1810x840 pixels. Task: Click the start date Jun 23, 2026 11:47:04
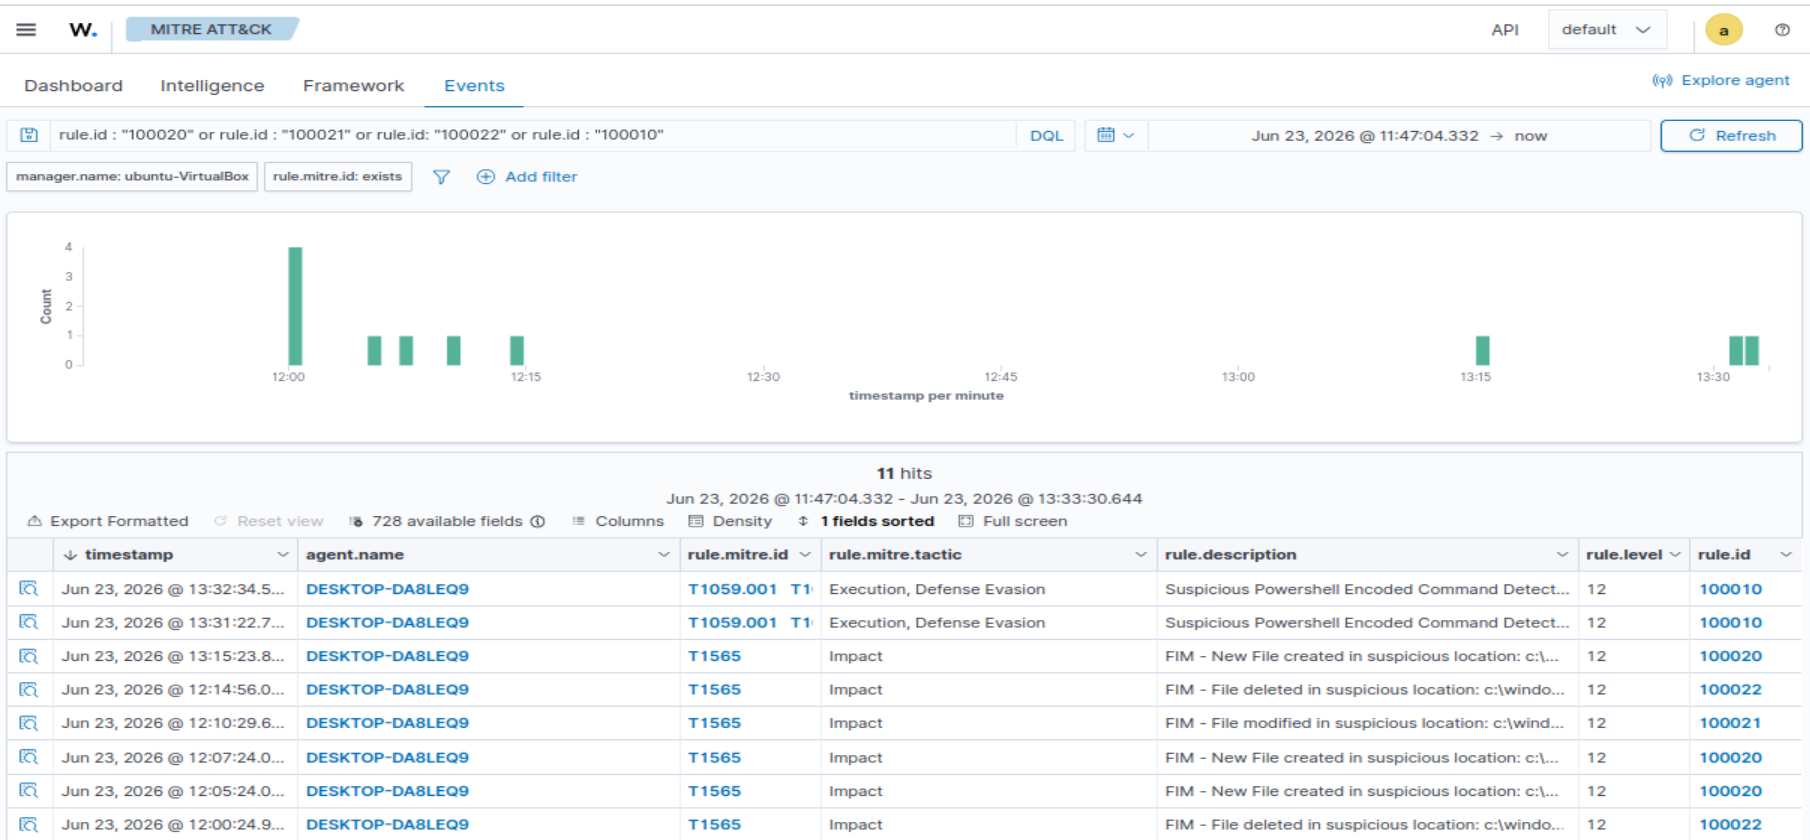(x=1364, y=136)
